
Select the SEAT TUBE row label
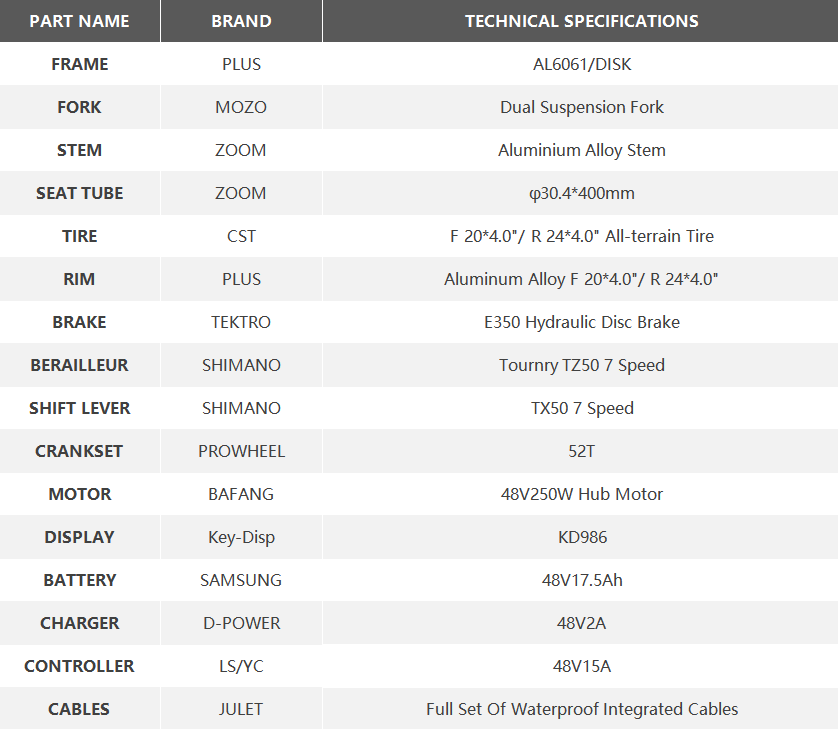pyautogui.click(x=79, y=193)
